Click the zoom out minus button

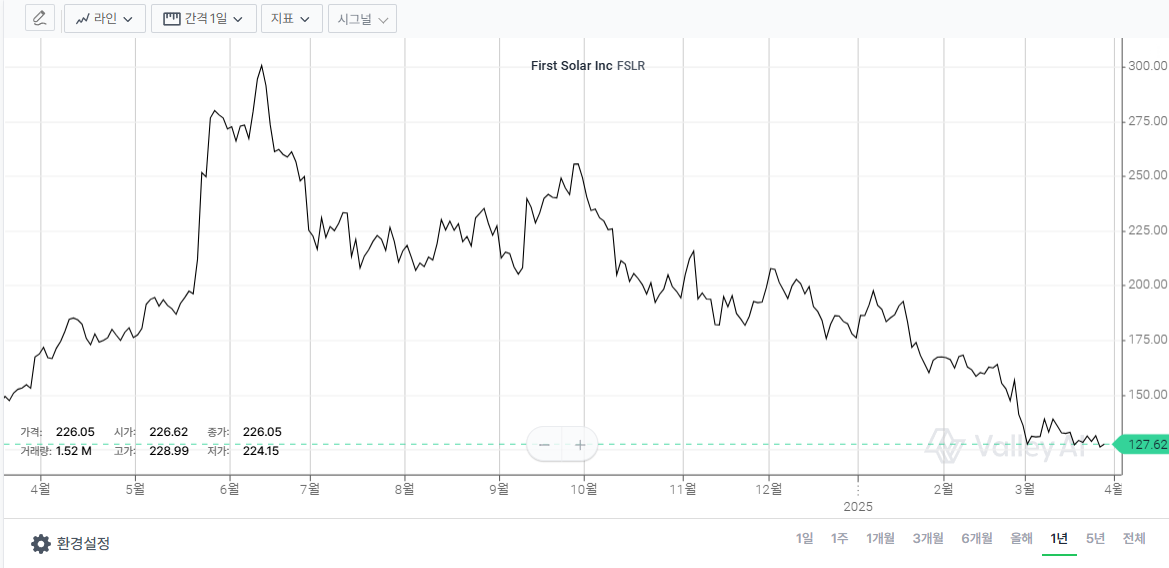pyautogui.click(x=545, y=444)
